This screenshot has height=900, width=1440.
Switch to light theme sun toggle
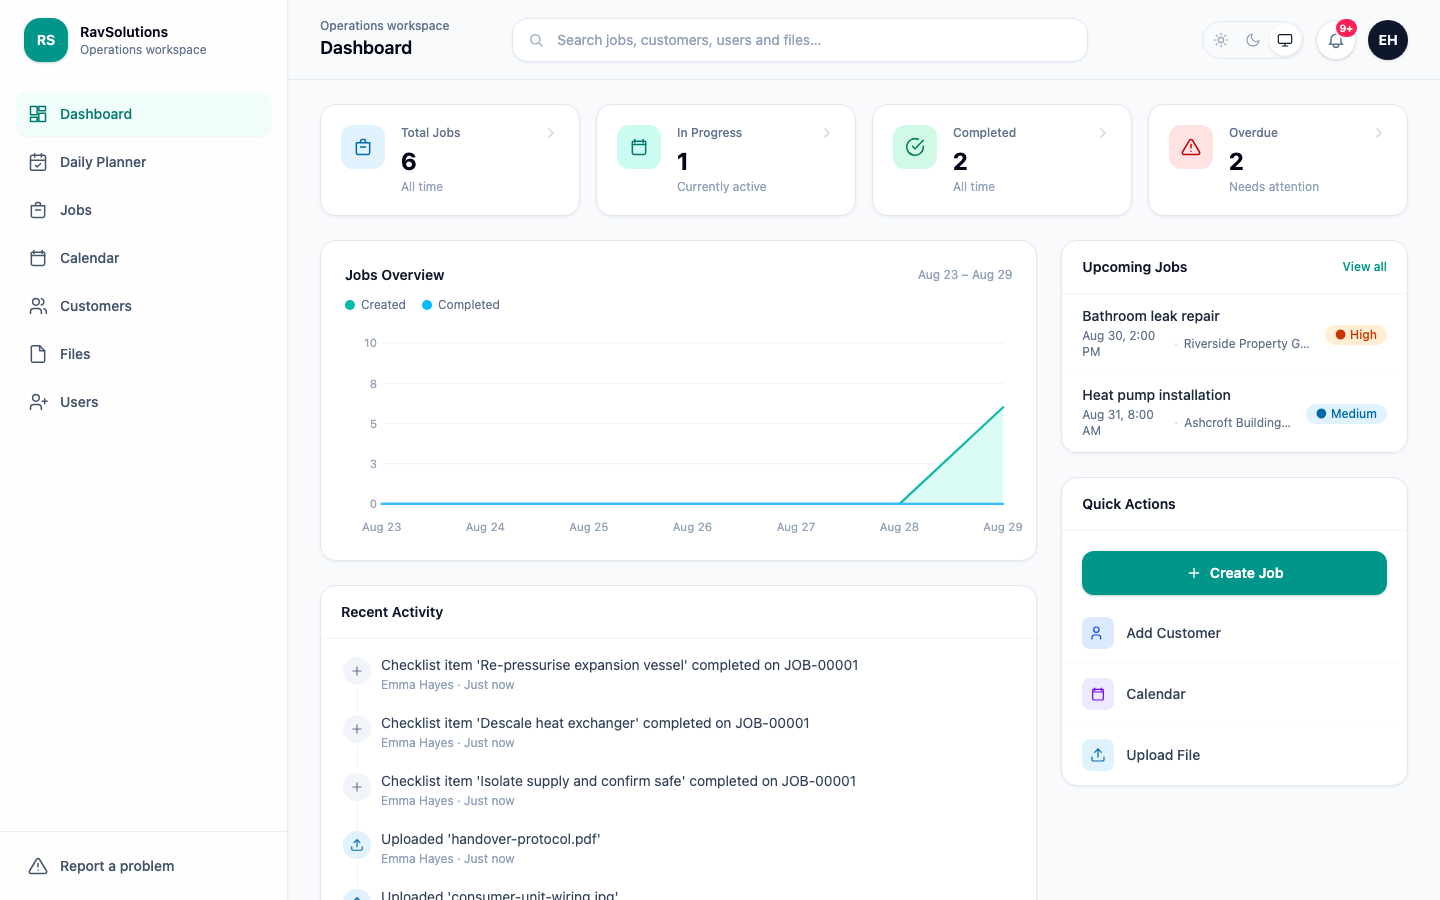tap(1221, 40)
